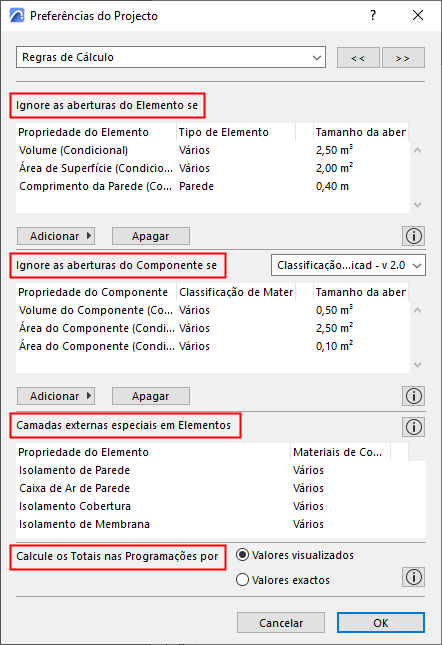The height and width of the screenshot is (645, 442).
Task: Click 2,50 m³ value in Element table
Action: tap(334, 150)
